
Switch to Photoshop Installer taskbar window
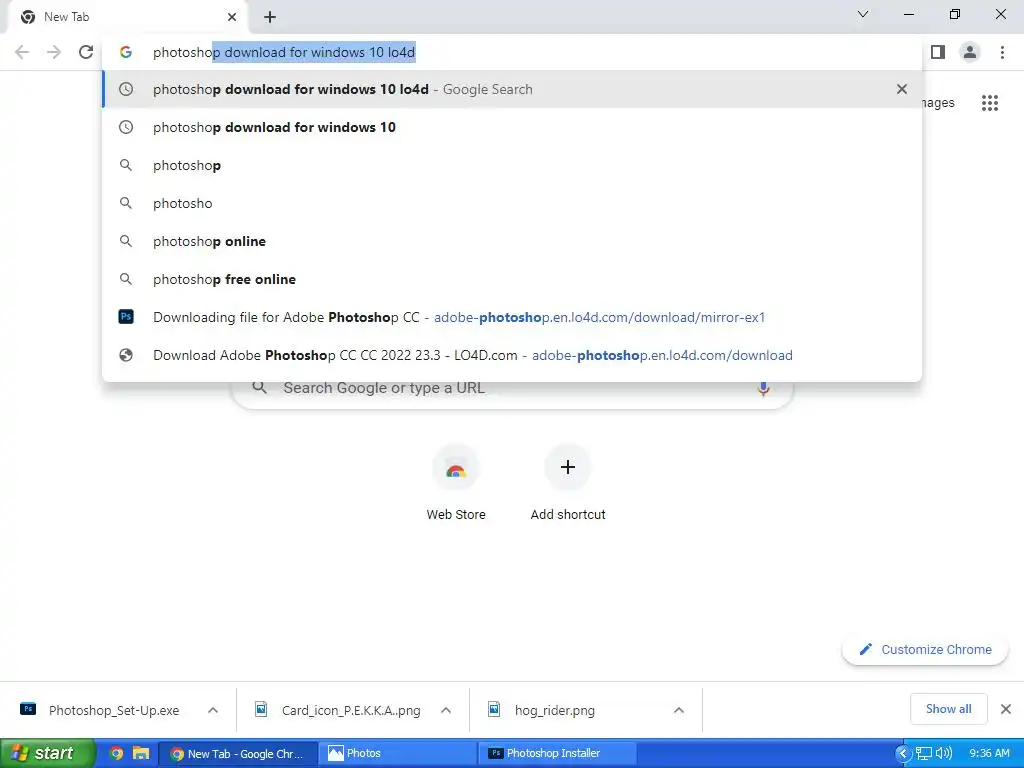[556, 754]
